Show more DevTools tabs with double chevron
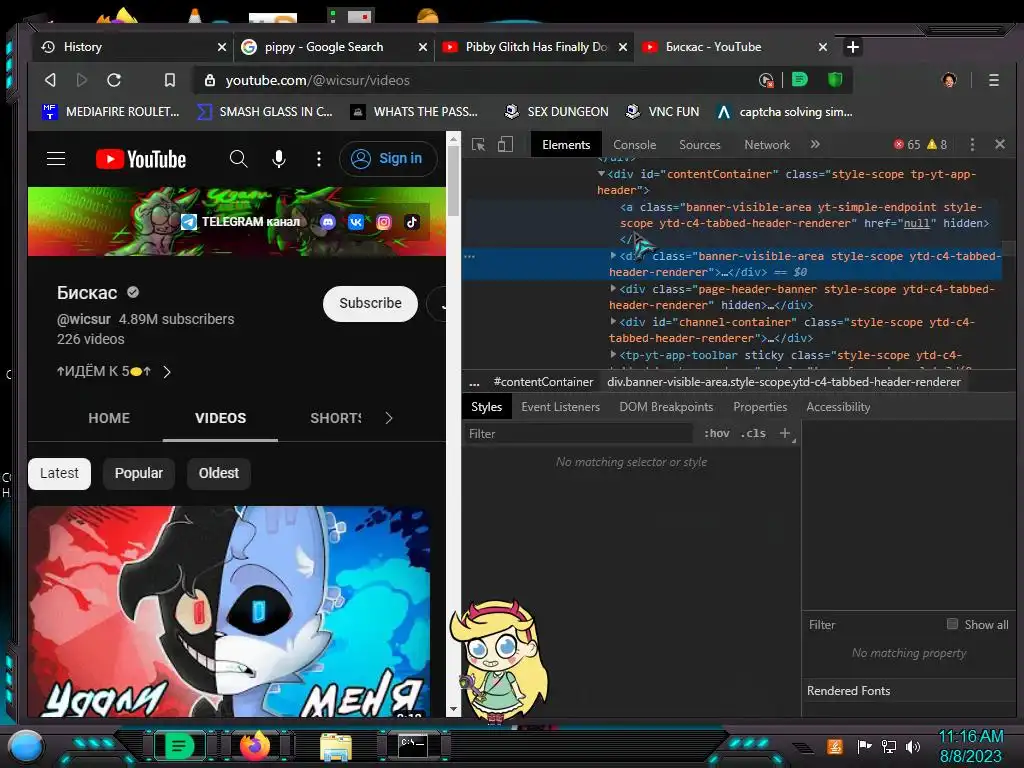Screen dimensions: 1024x768 (815, 144)
